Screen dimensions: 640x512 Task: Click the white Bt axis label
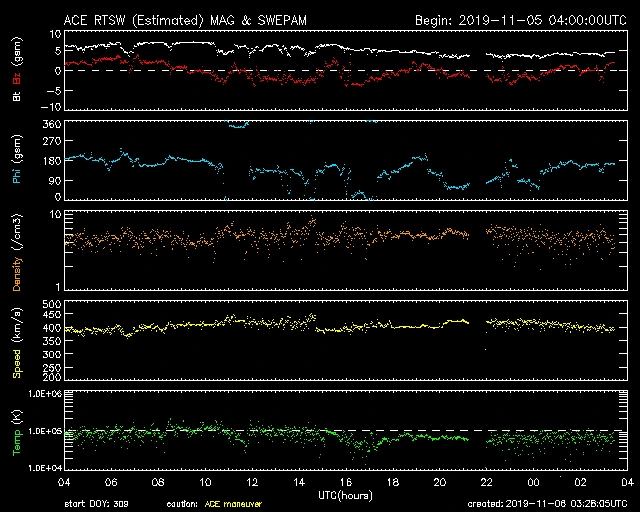point(17,98)
